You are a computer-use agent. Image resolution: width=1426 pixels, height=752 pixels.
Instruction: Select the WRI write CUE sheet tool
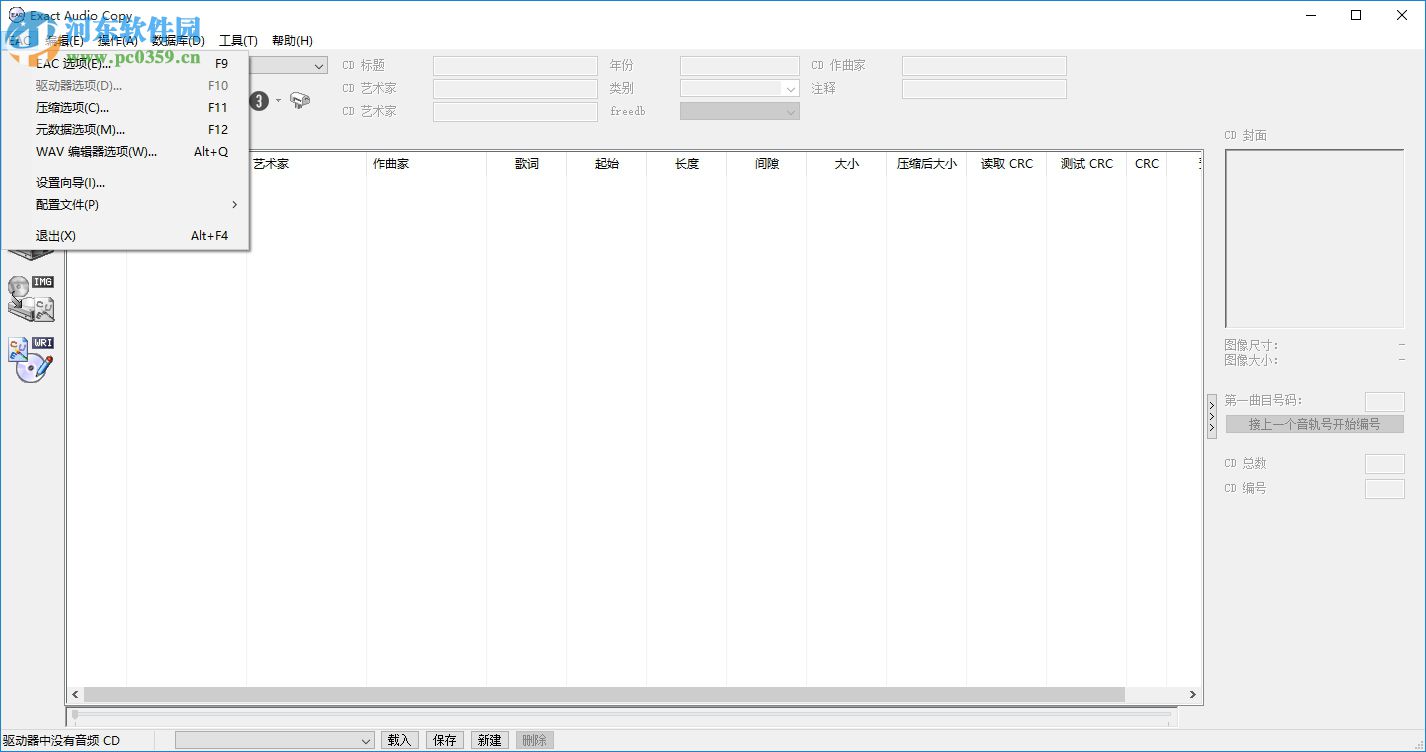31,358
